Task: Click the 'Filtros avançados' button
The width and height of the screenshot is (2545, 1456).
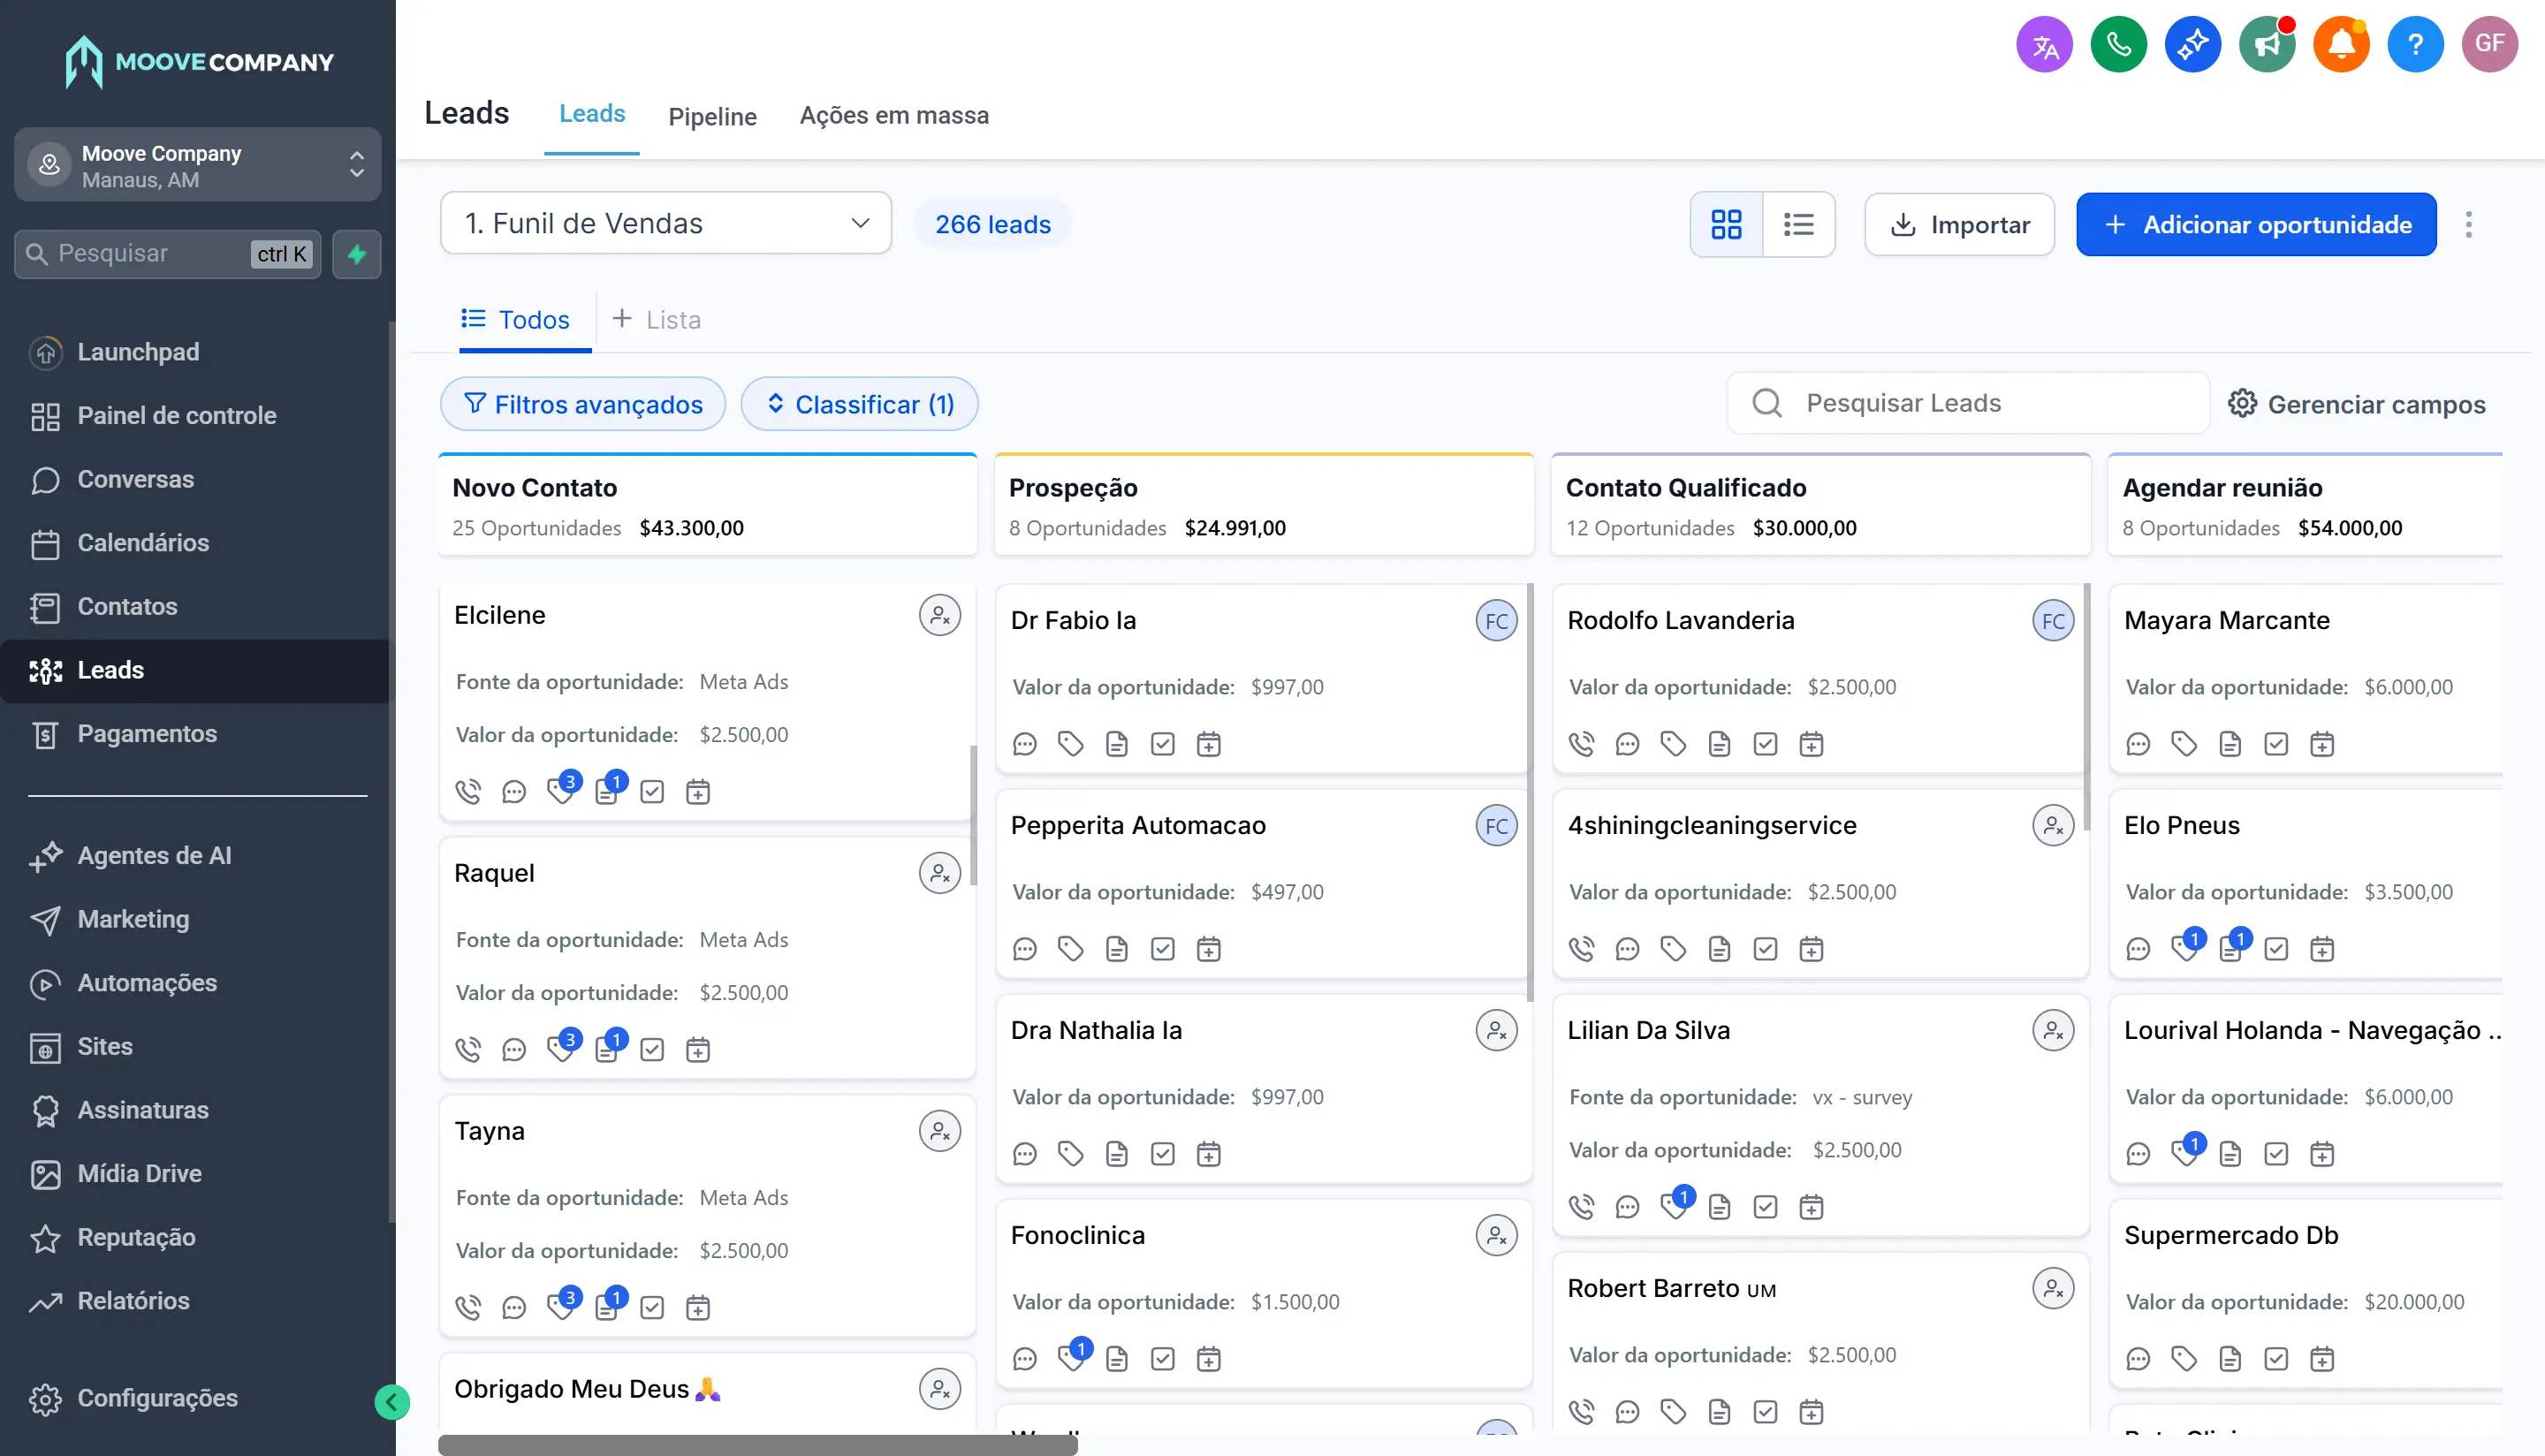Action: tap(582, 403)
